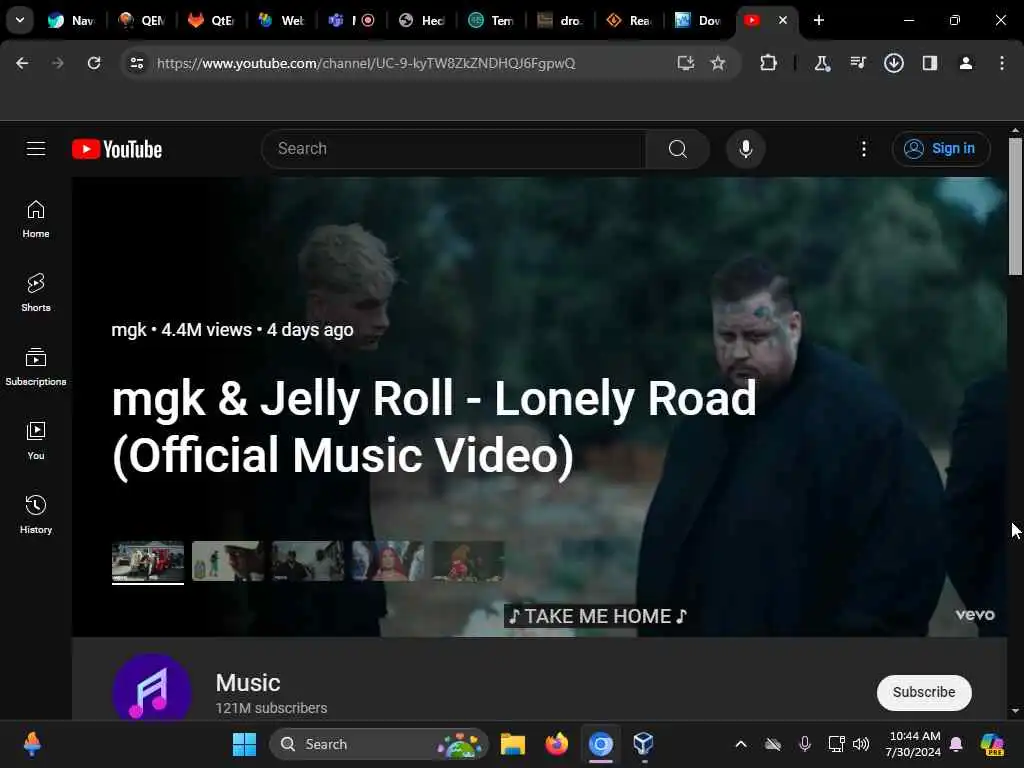Select the second carousel video thumbnail
This screenshot has height=768, width=1024.
coord(228,561)
